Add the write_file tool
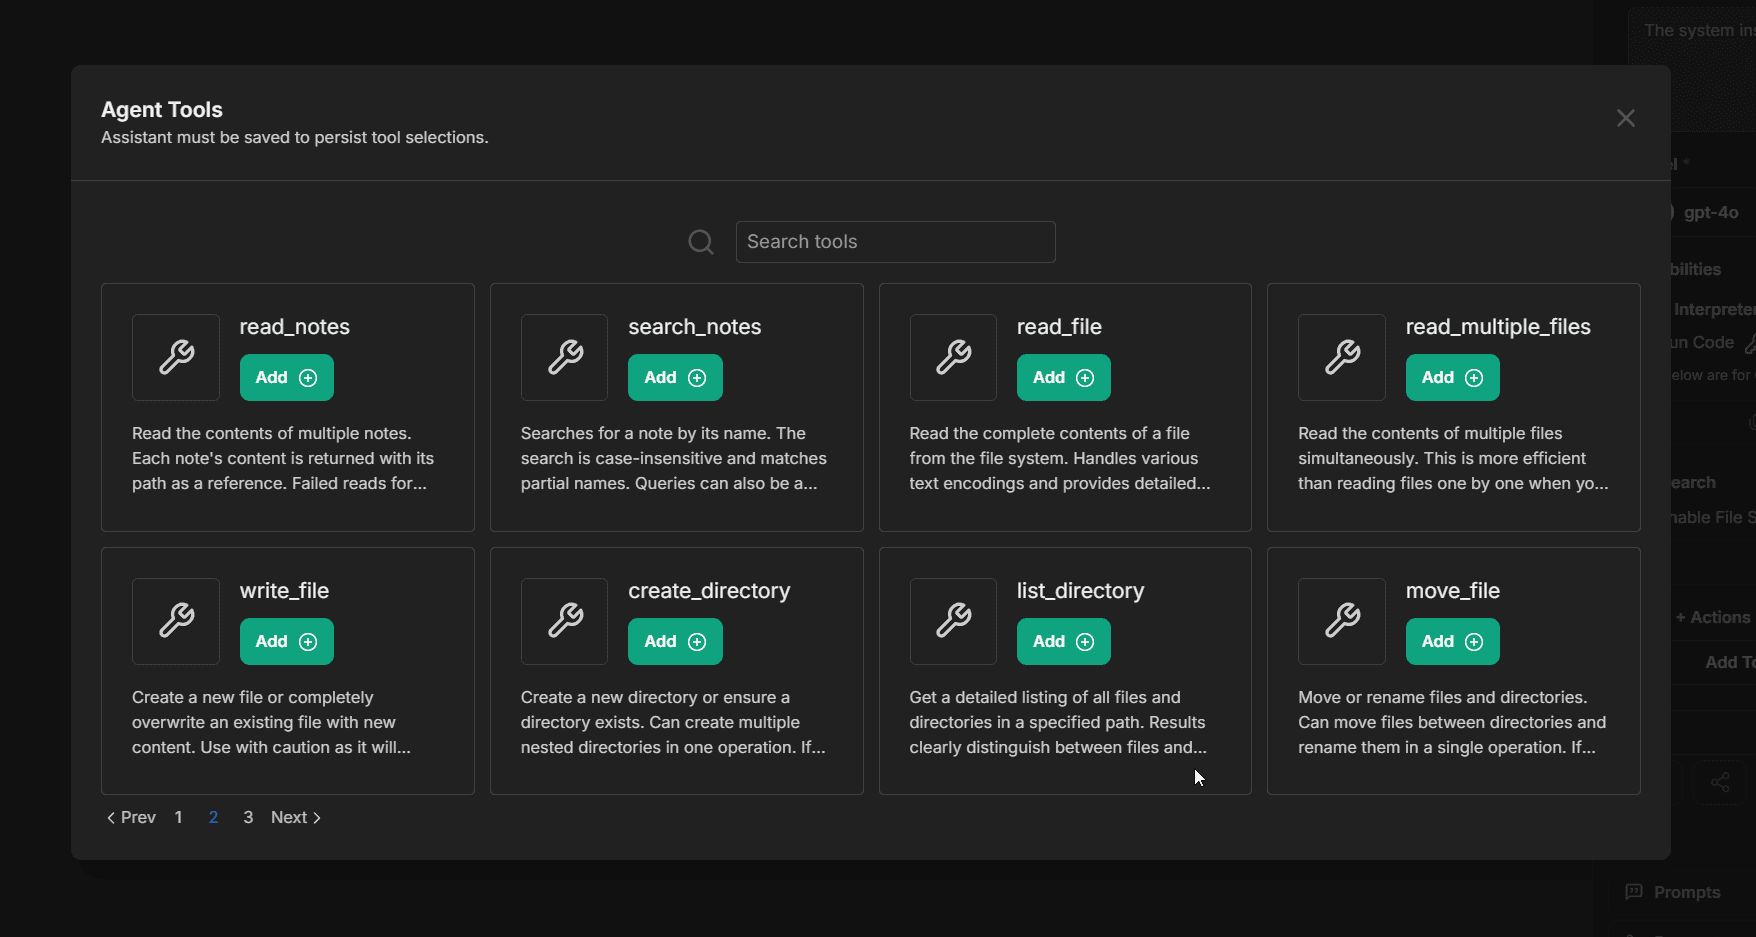 pyautogui.click(x=286, y=642)
